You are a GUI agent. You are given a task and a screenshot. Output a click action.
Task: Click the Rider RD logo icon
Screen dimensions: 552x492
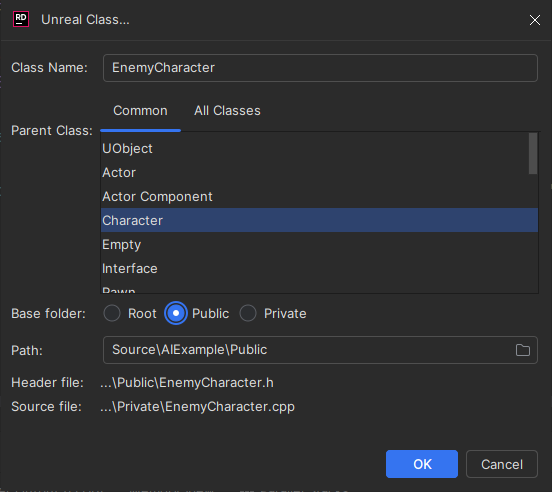[x=21, y=19]
